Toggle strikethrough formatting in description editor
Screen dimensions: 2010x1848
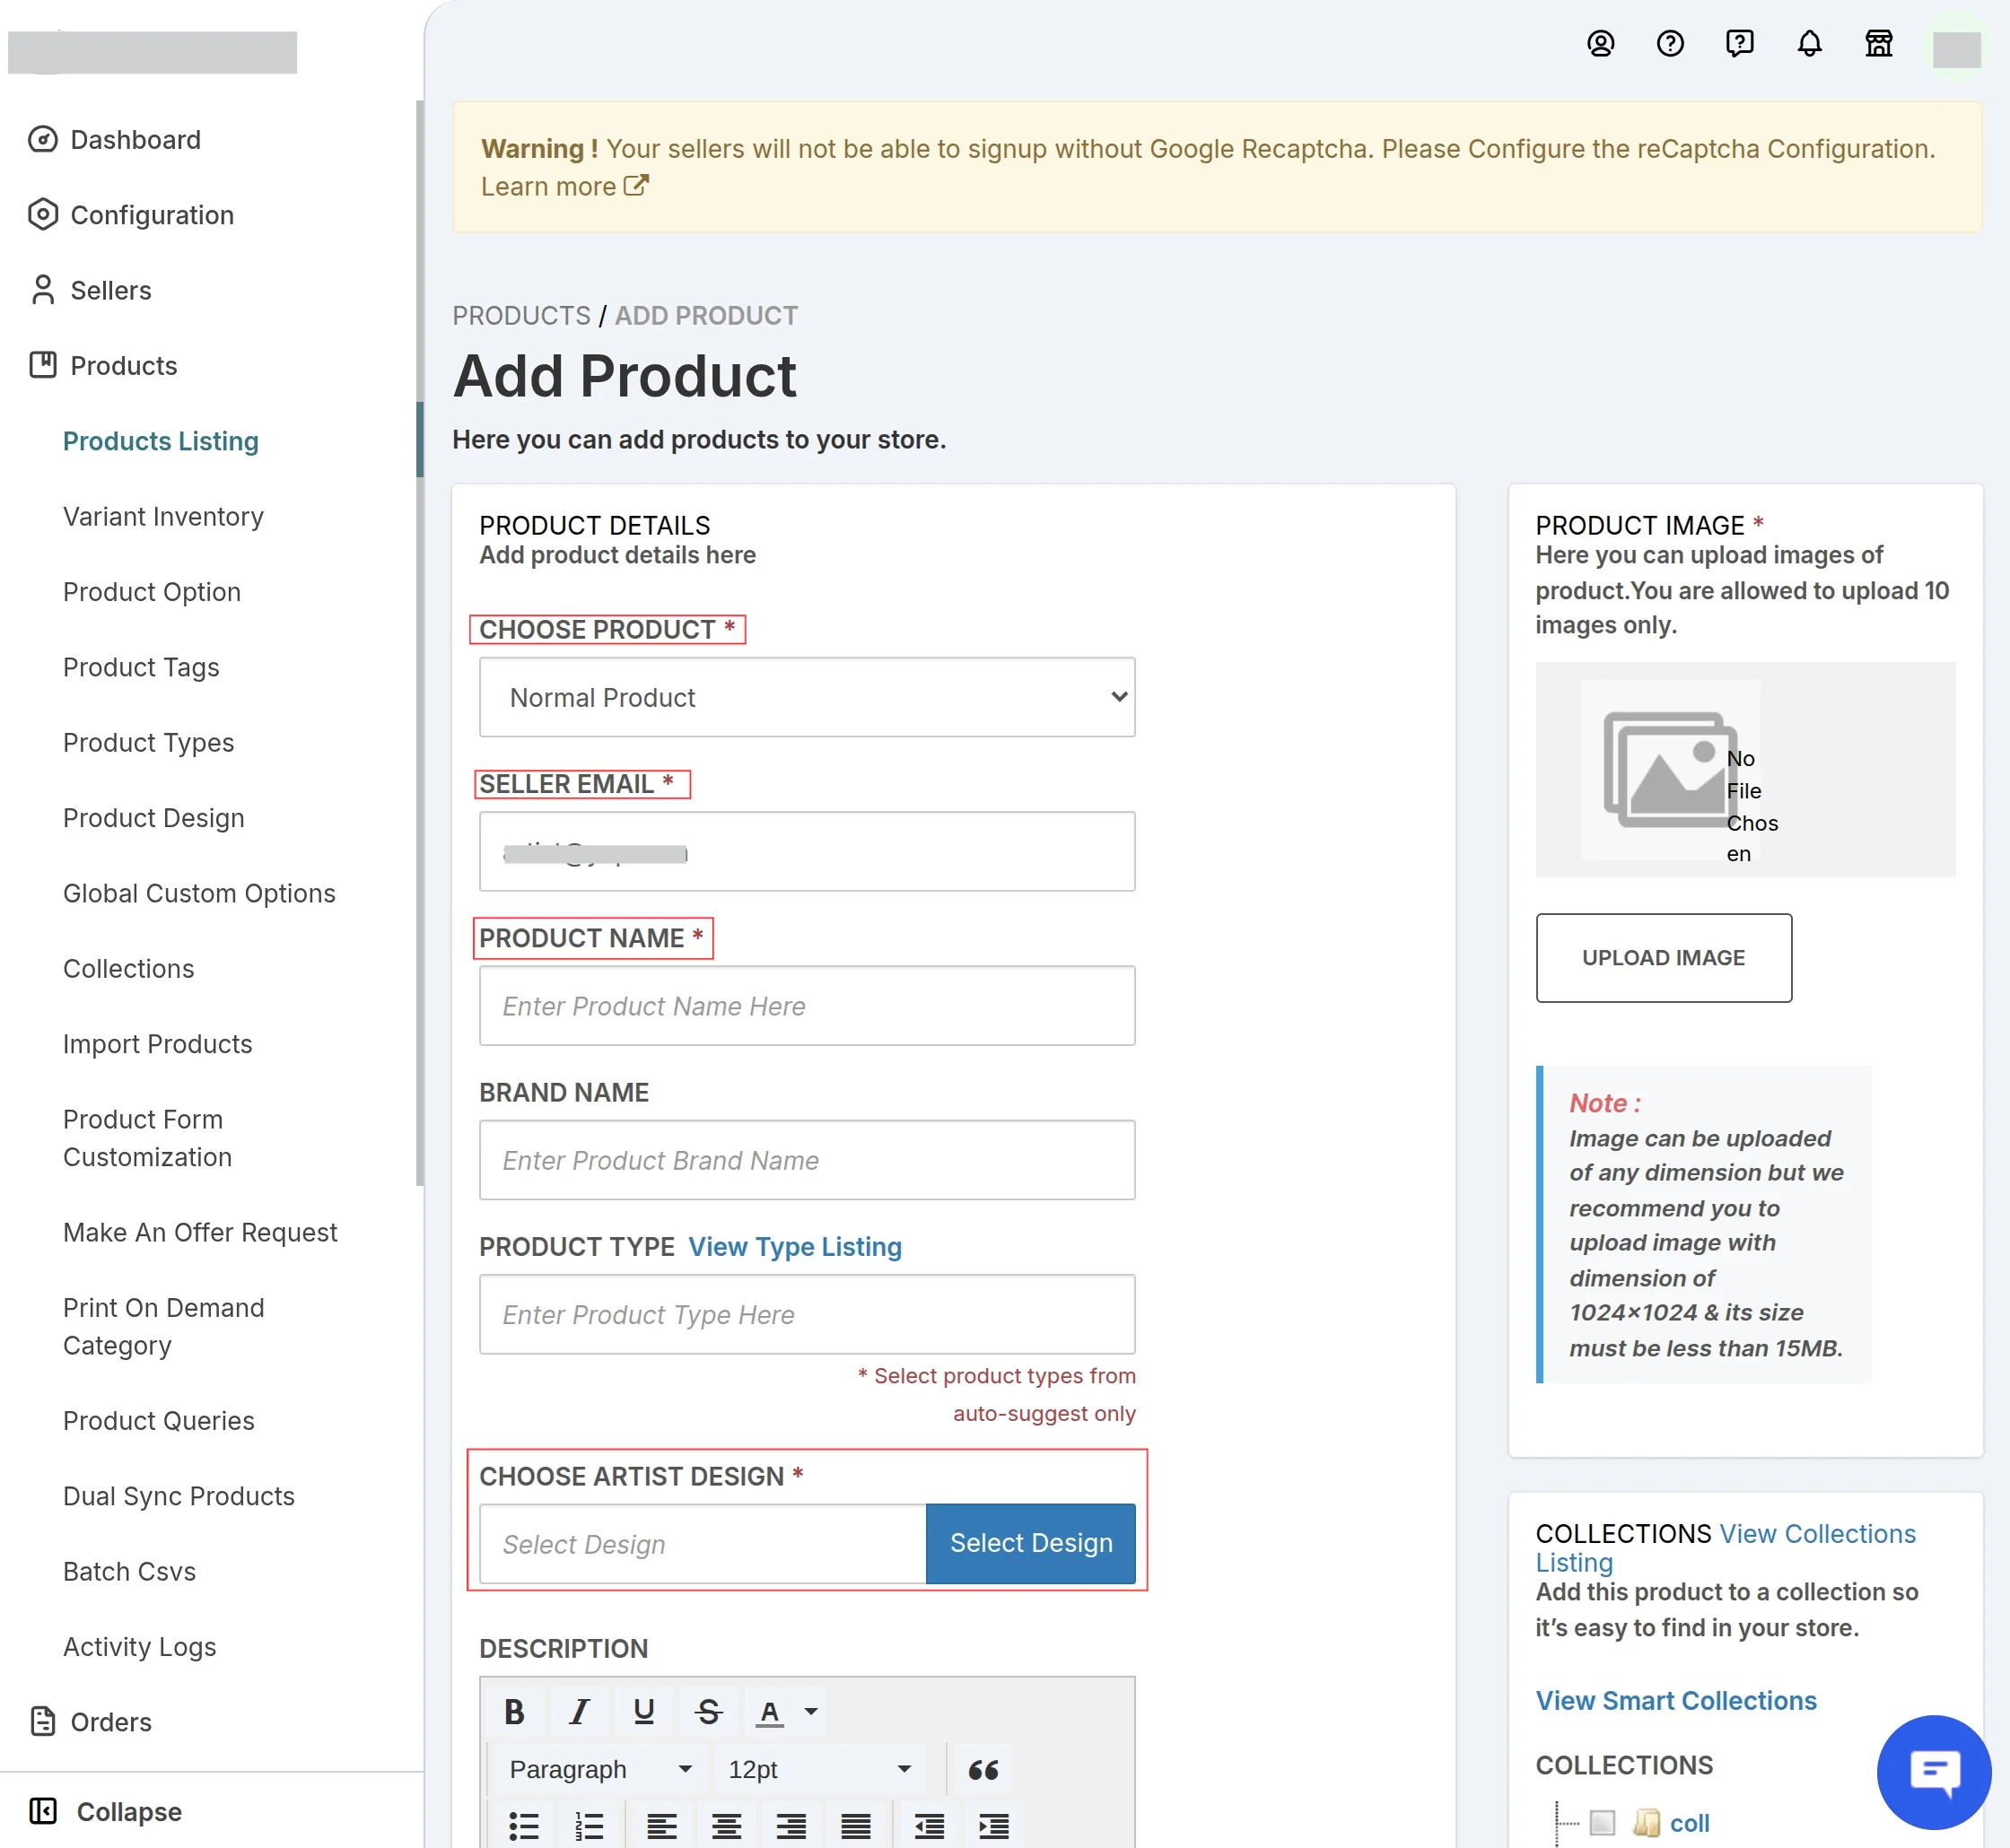click(709, 1712)
